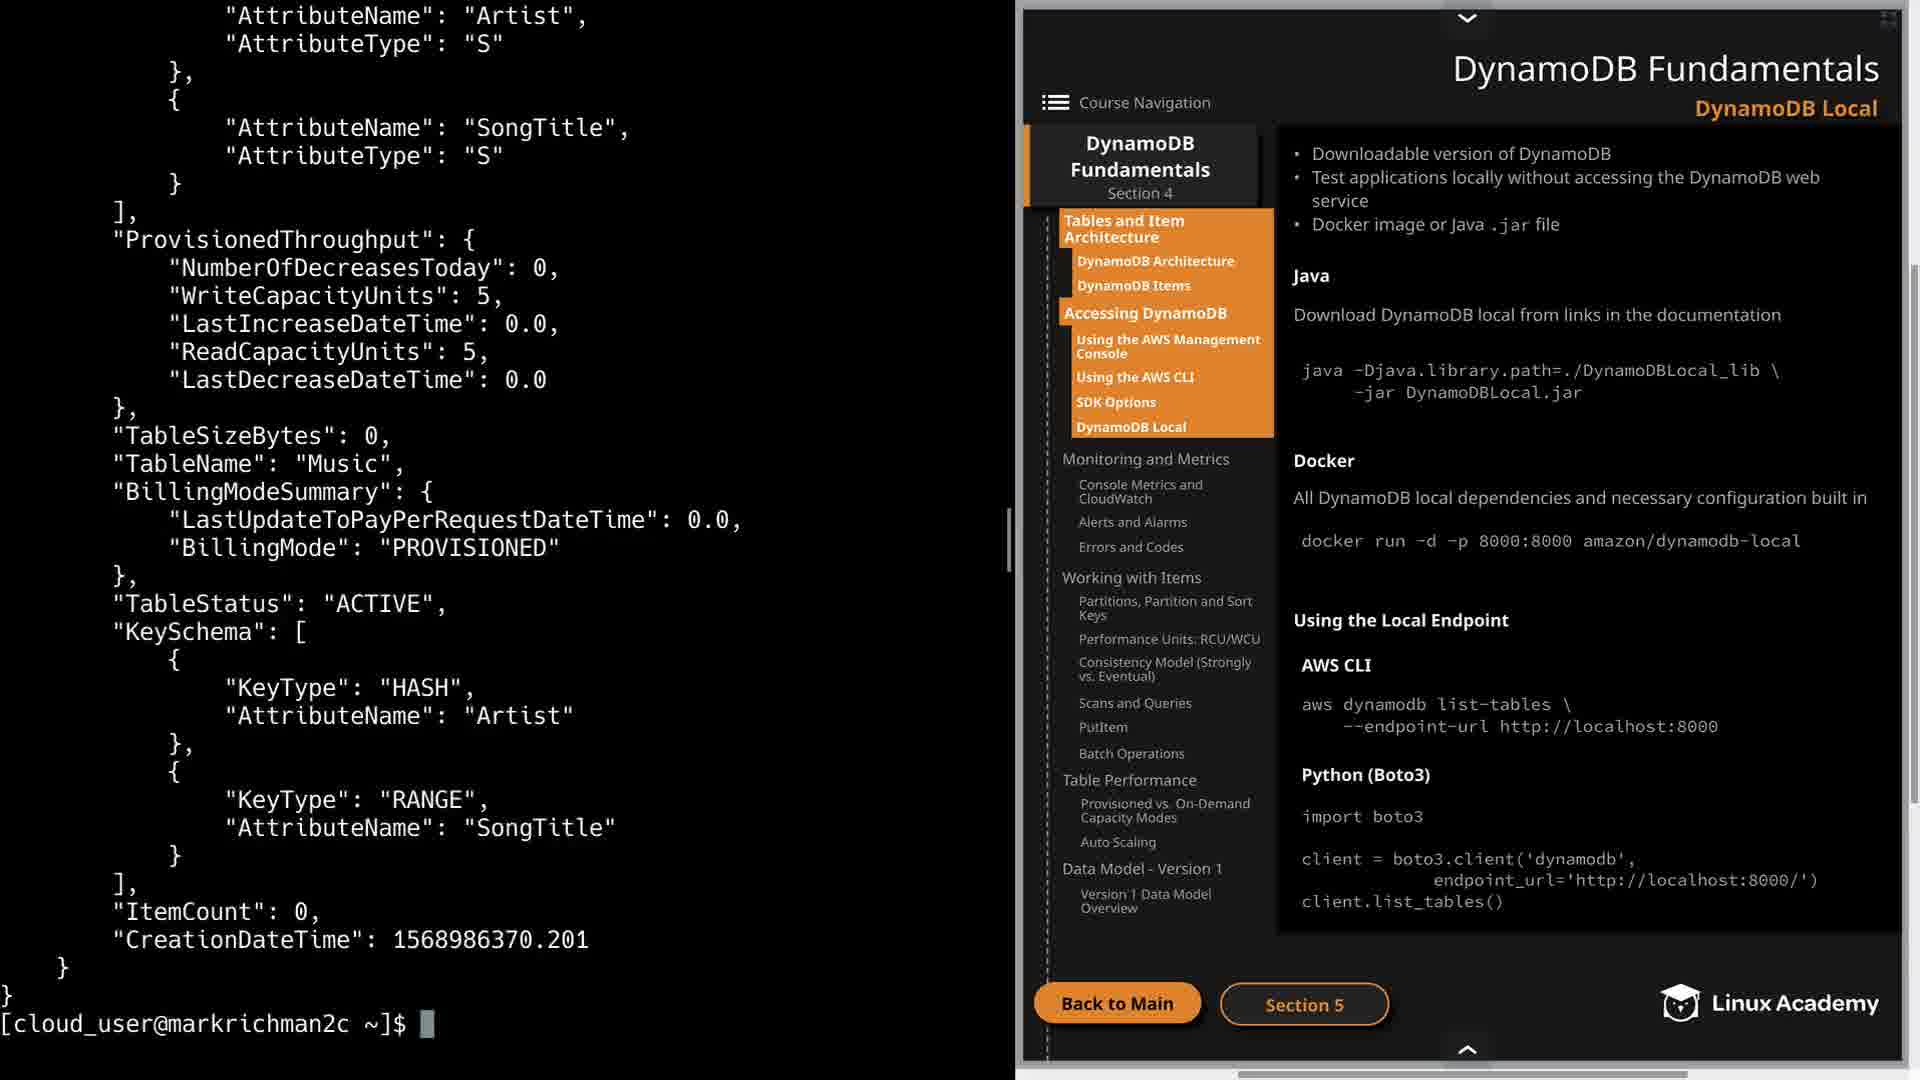Open Alerts and Alarms lesson
The image size is (1920, 1080).
point(1132,523)
